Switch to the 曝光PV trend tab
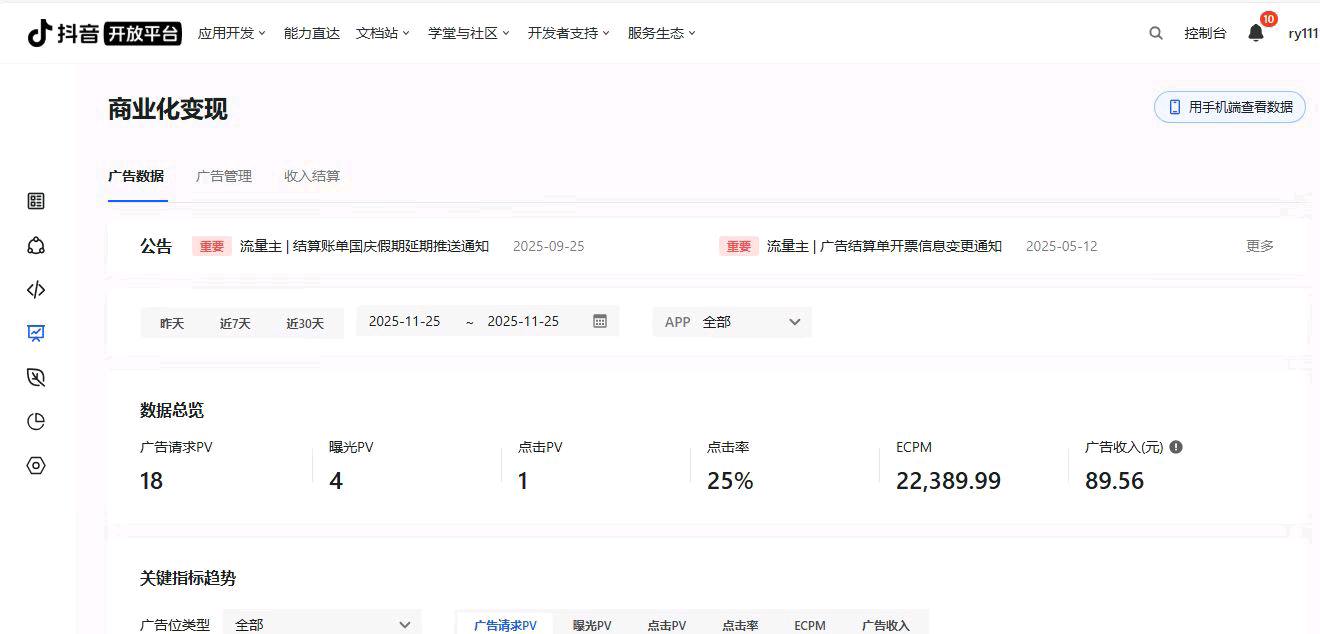The height and width of the screenshot is (634, 1320). point(591,625)
